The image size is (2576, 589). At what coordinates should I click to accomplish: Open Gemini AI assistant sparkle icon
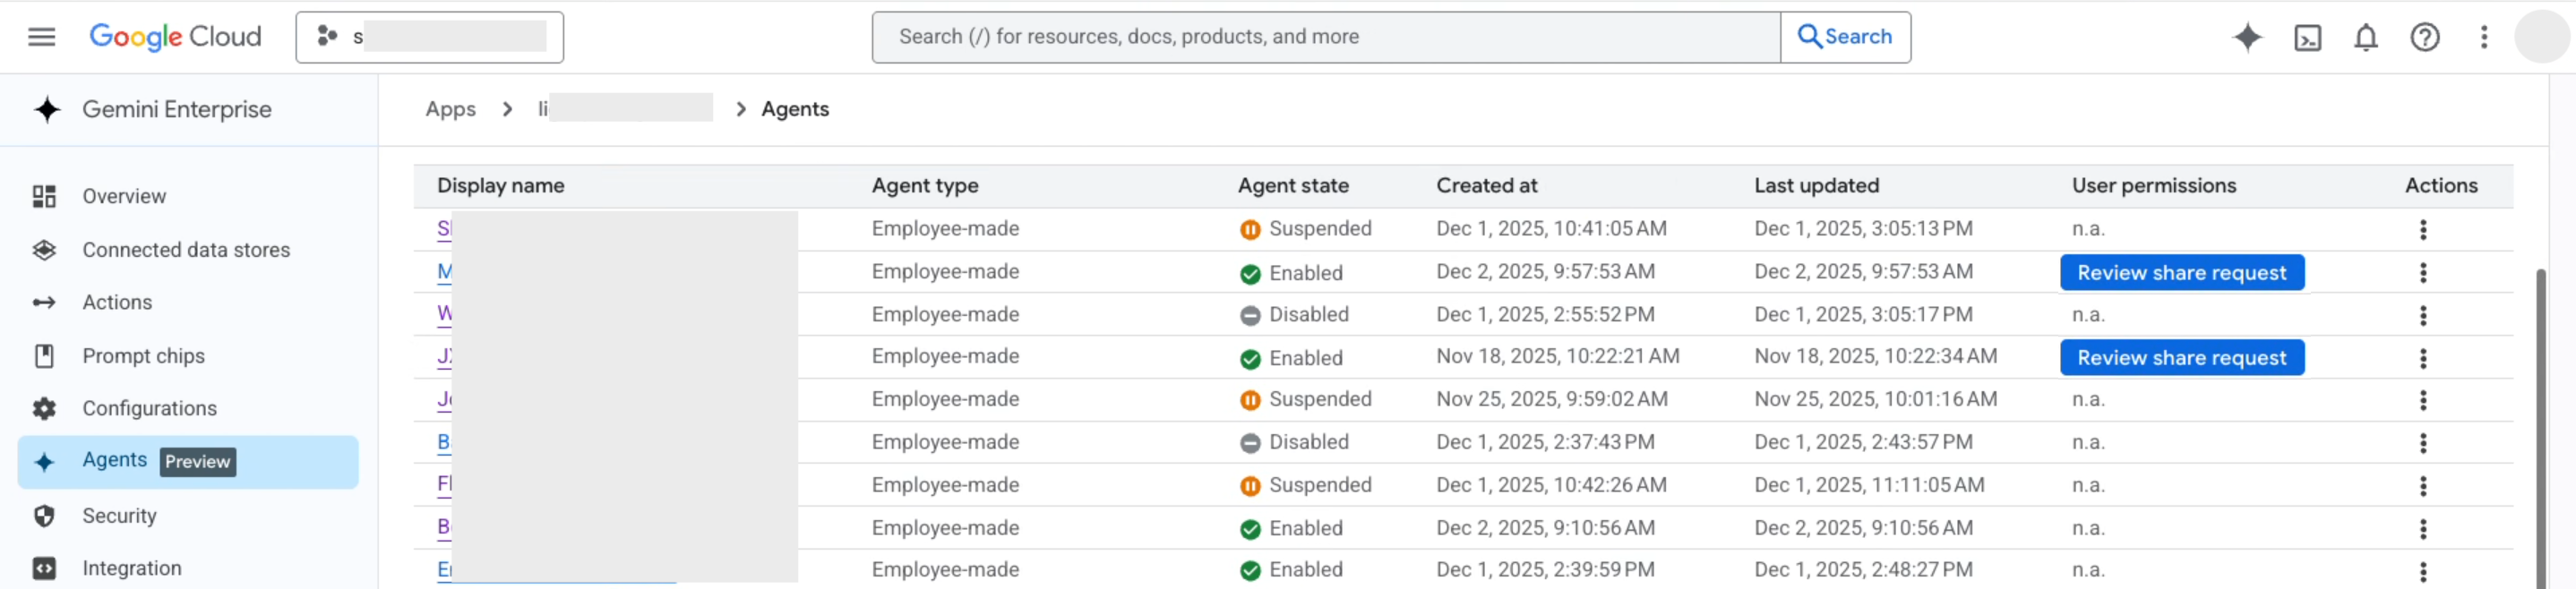(2247, 37)
